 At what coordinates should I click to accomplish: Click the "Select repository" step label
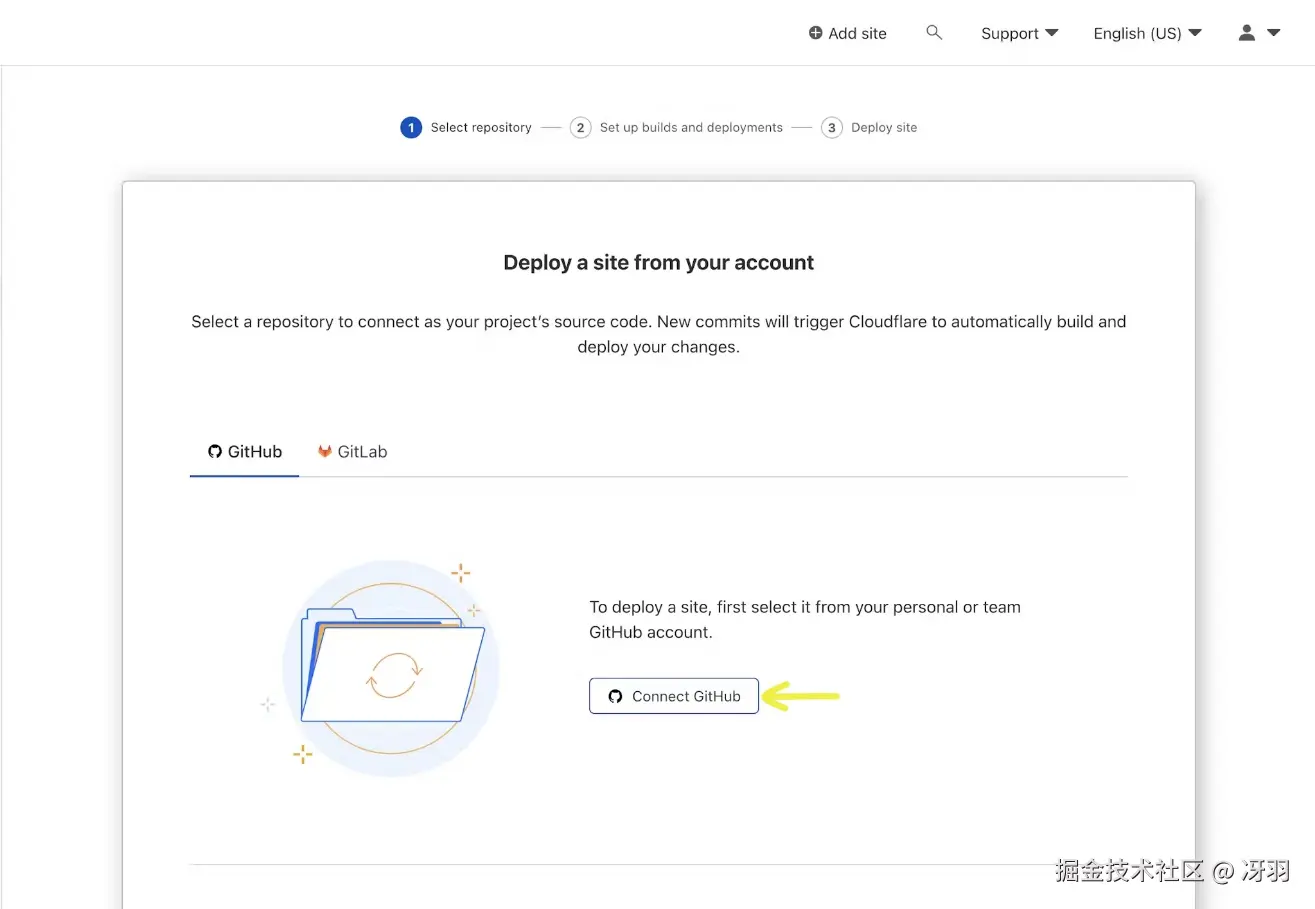coord(481,128)
